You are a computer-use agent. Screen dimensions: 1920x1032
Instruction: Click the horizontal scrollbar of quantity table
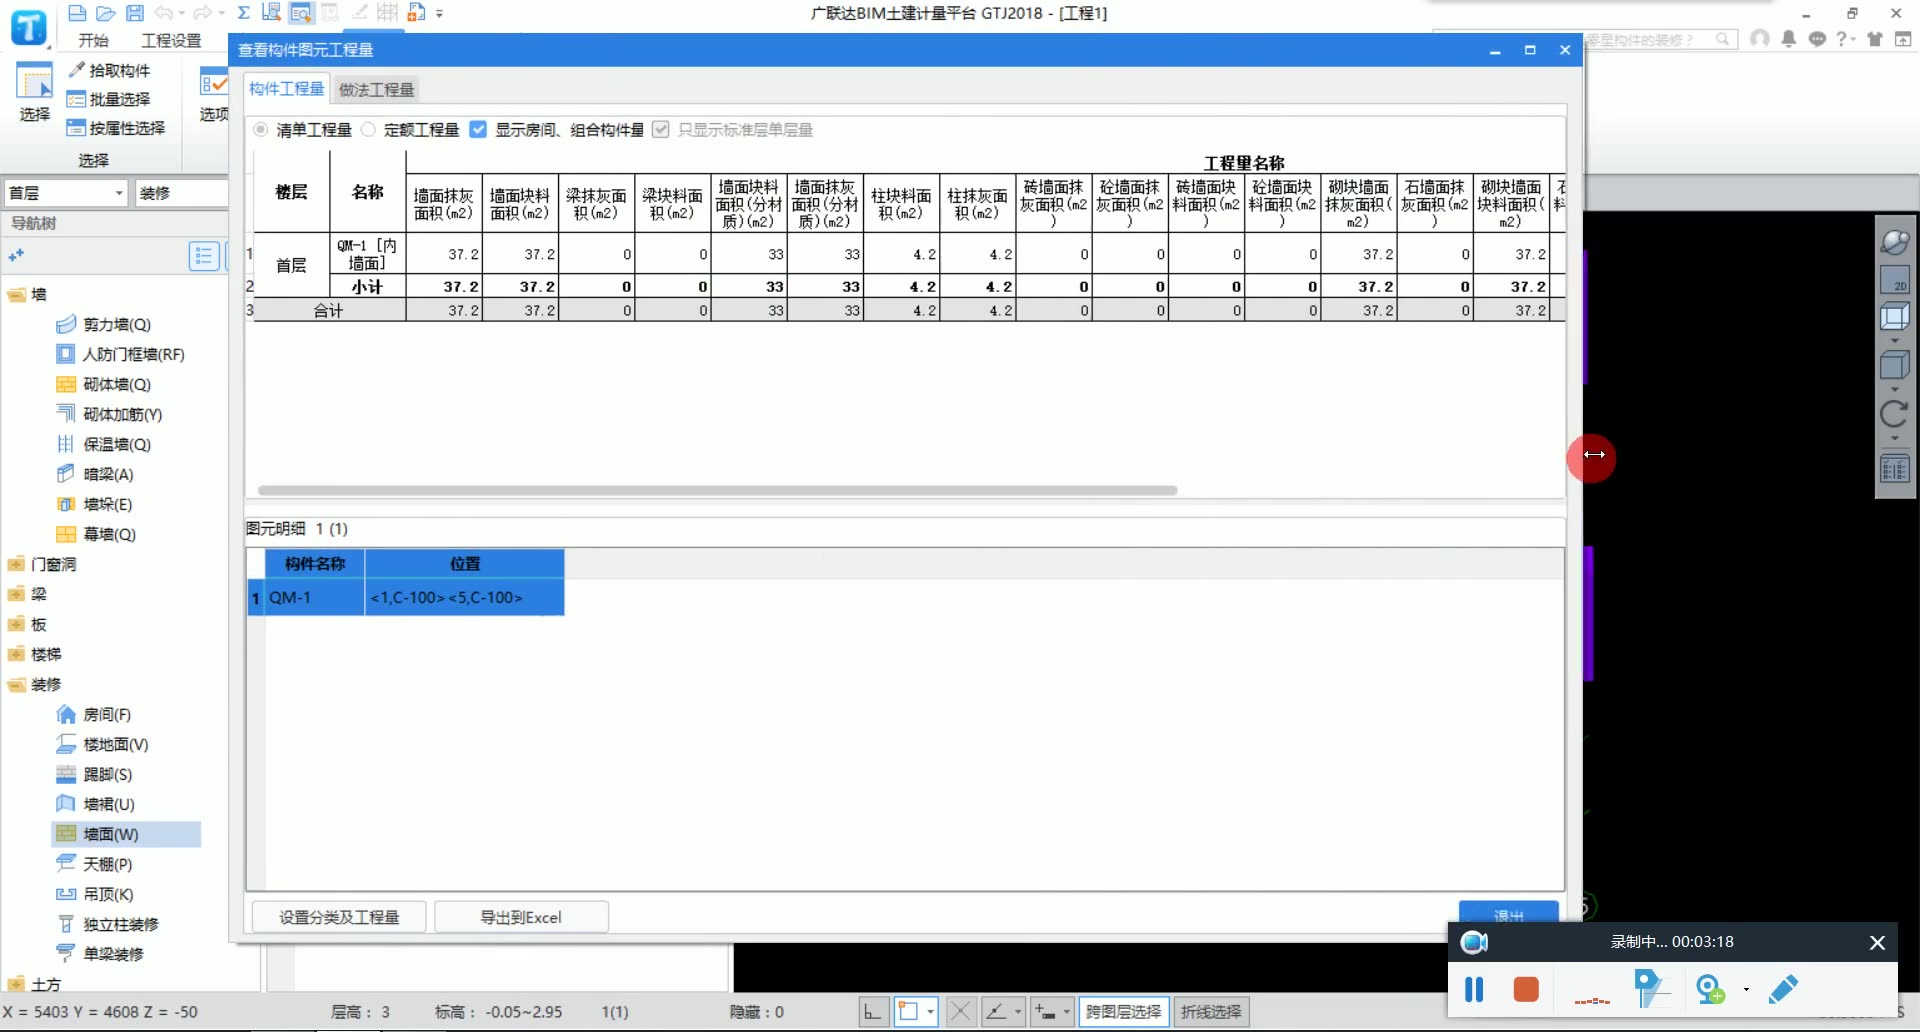tap(717, 490)
